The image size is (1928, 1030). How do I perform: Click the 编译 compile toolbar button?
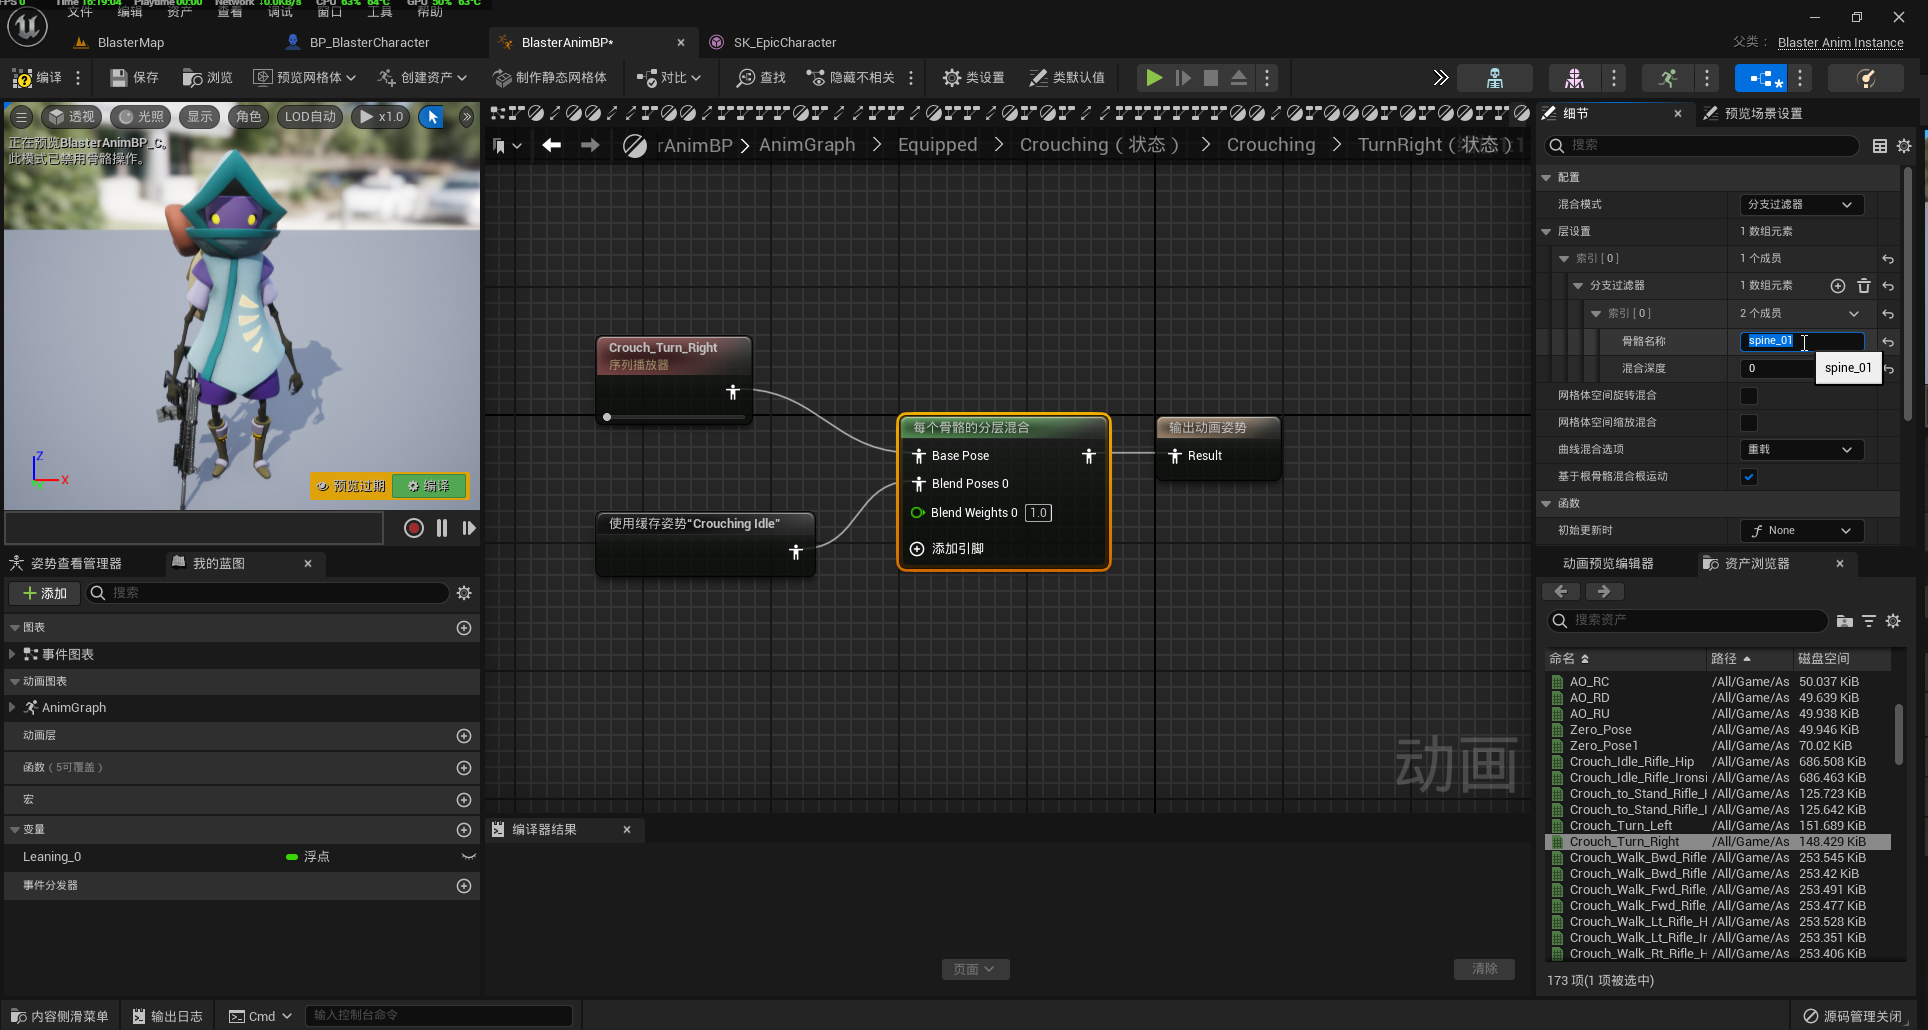[x=37, y=78]
